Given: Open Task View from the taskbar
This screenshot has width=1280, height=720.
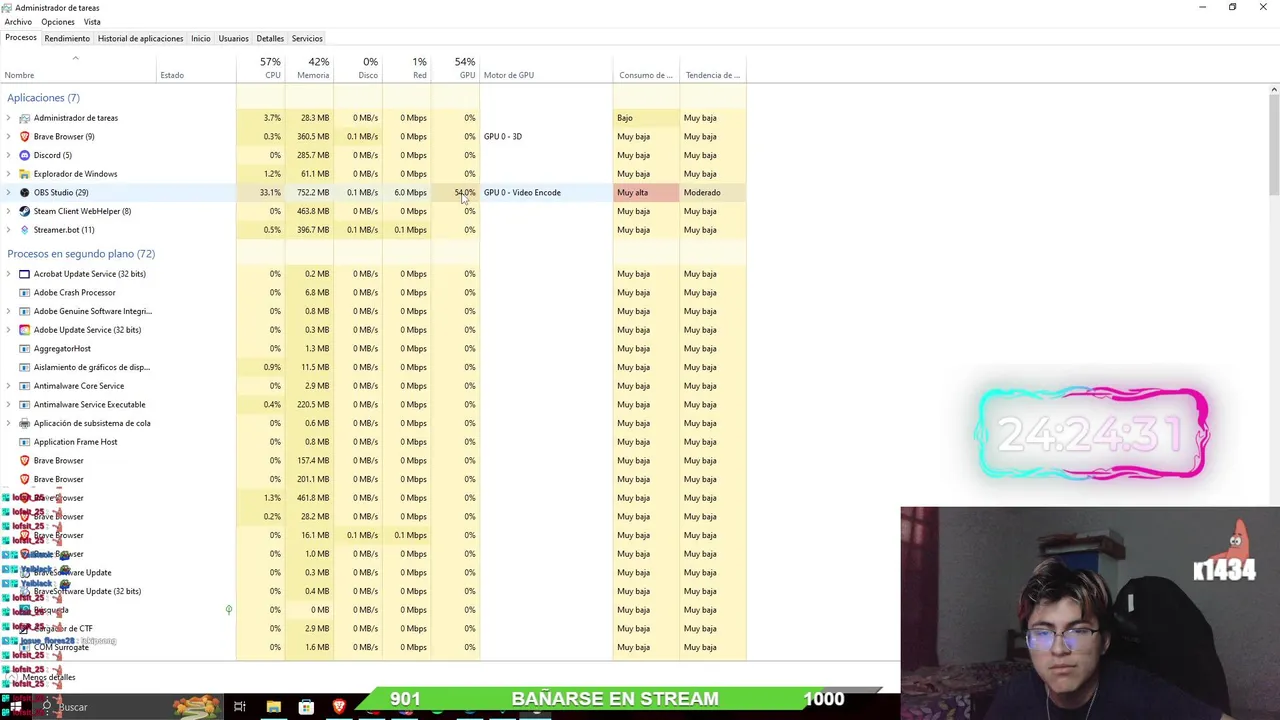Looking at the screenshot, I should pos(240,707).
